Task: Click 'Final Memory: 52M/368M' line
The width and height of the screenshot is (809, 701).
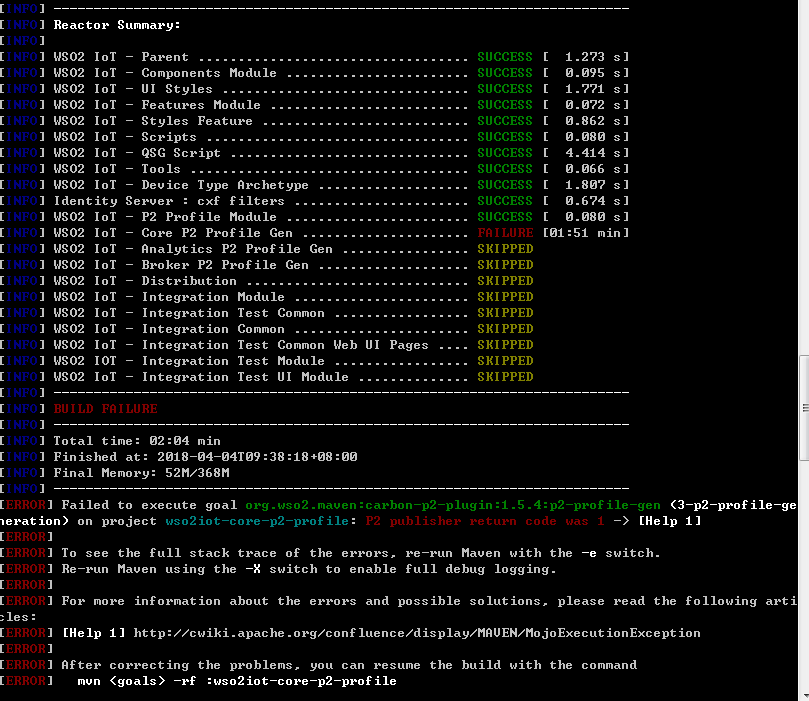Action: click(x=141, y=472)
